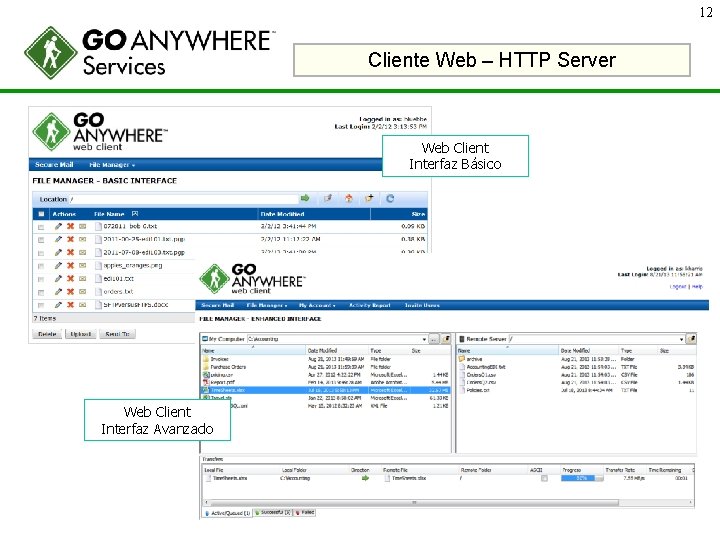Image resolution: width=720 pixels, height=540 pixels.
Task: Toggle the select-all checkbox in table header
Action: coord(41,214)
